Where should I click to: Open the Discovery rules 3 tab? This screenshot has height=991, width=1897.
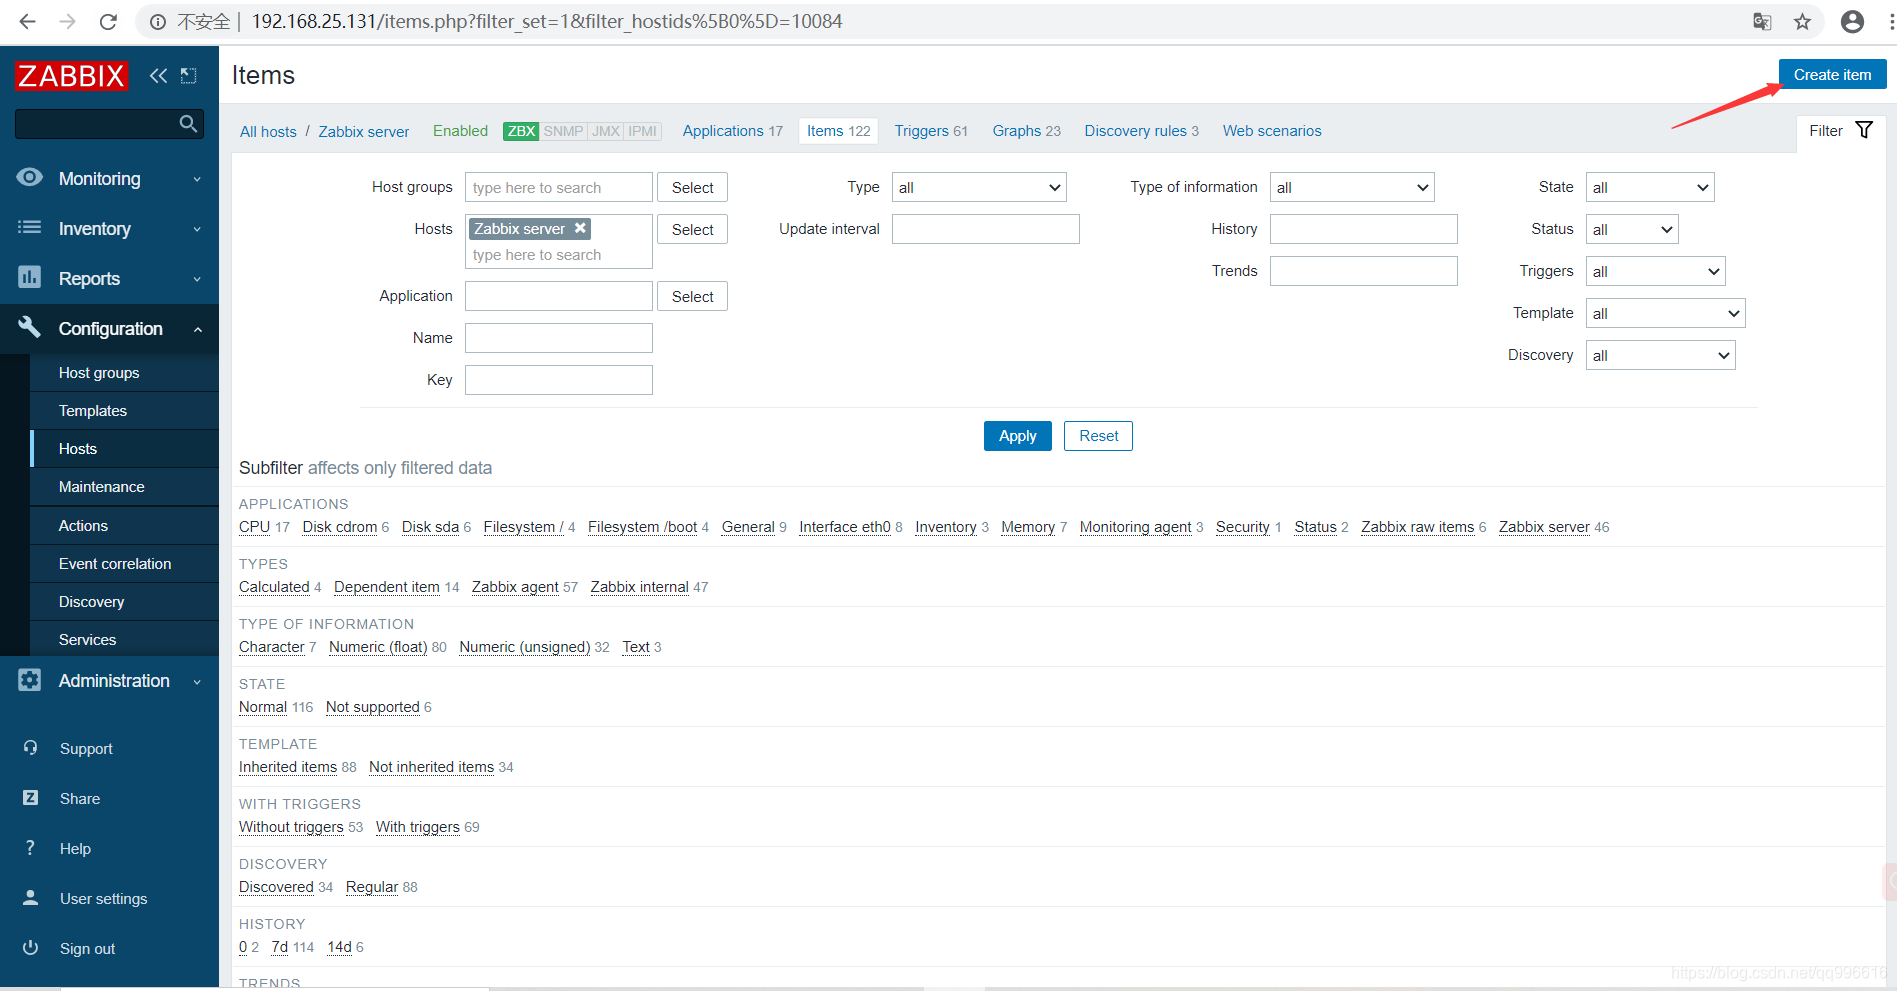[x=1142, y=131]
